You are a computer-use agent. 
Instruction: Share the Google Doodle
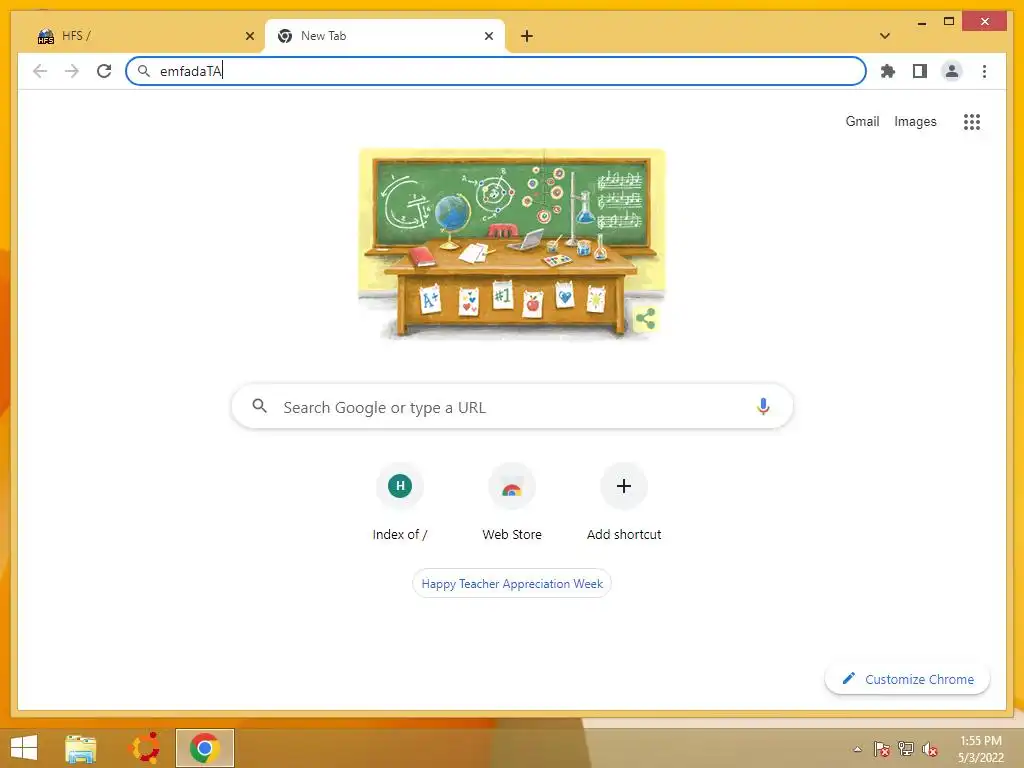click(x=645, y=319)
